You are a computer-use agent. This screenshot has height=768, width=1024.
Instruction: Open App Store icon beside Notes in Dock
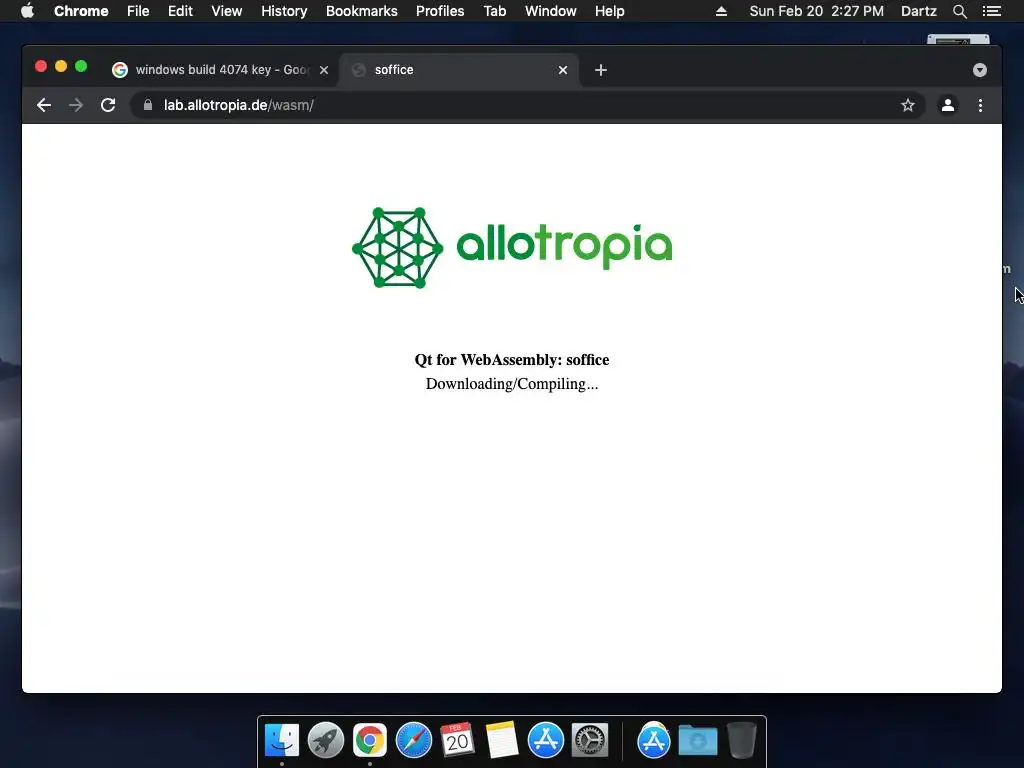[x=545, y=740]
